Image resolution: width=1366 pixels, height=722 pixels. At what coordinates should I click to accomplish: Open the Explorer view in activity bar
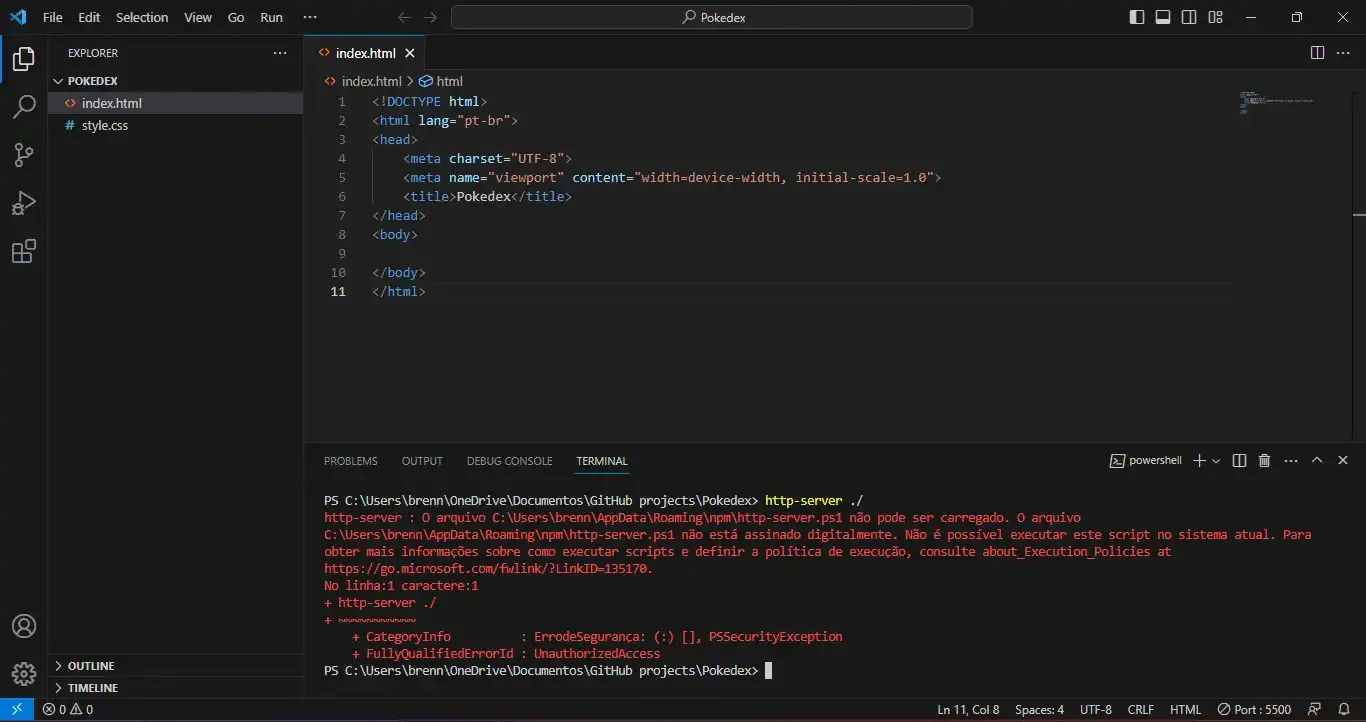(x=23, y=60)
